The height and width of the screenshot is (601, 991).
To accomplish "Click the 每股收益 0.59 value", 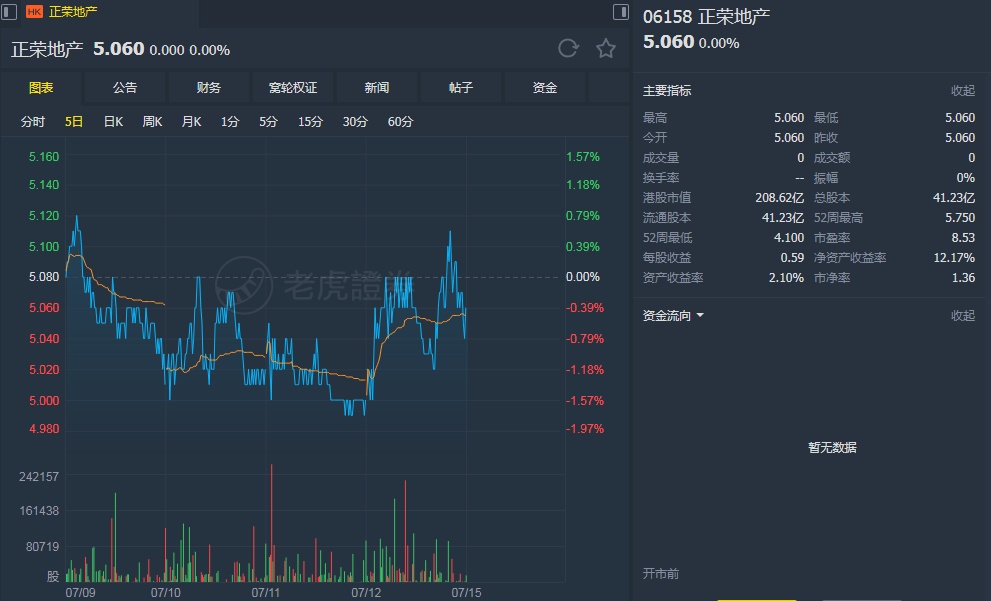I will (x=792, y=258).
